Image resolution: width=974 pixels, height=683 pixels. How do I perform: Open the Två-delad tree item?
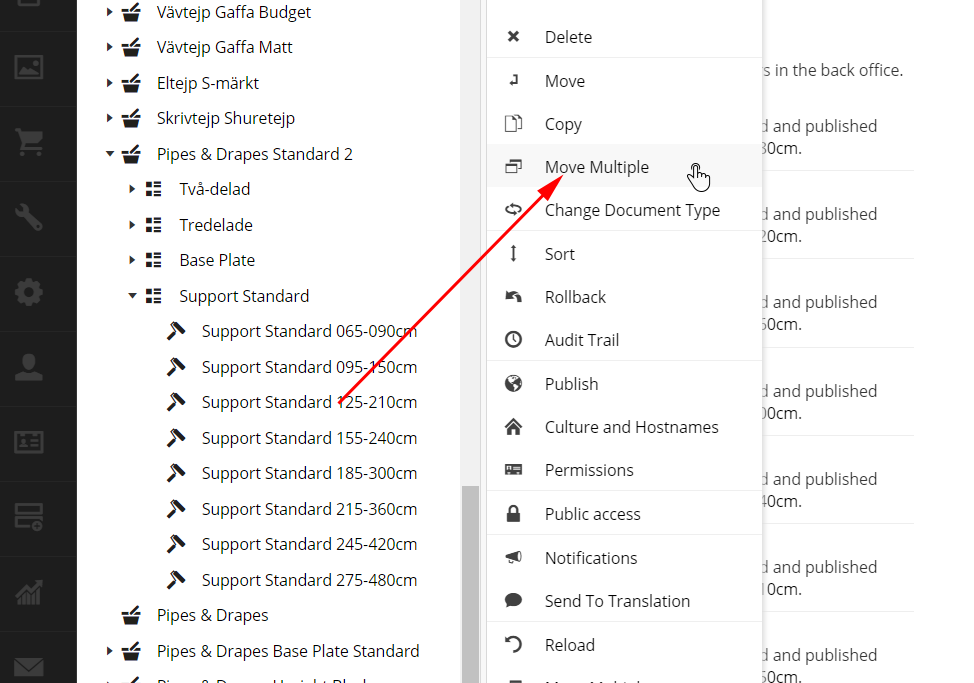[214, 189]
